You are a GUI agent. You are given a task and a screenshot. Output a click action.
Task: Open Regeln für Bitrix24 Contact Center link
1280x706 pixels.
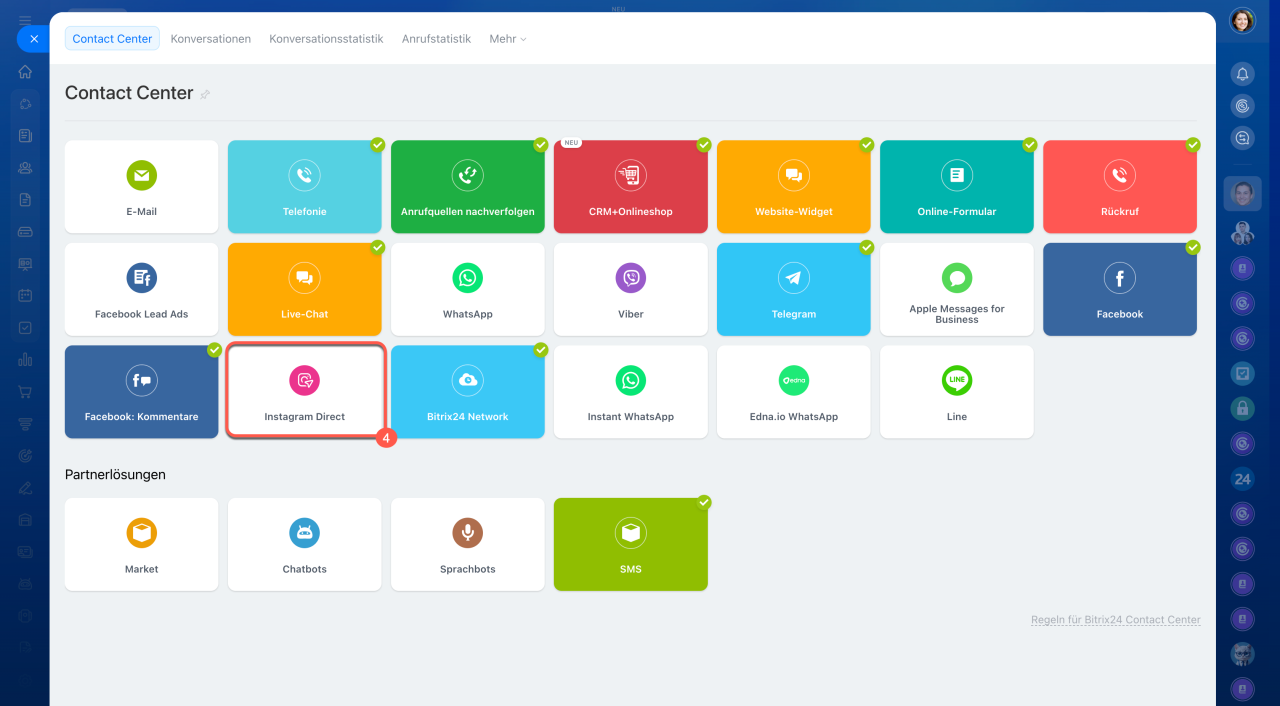coord(1116,620)
